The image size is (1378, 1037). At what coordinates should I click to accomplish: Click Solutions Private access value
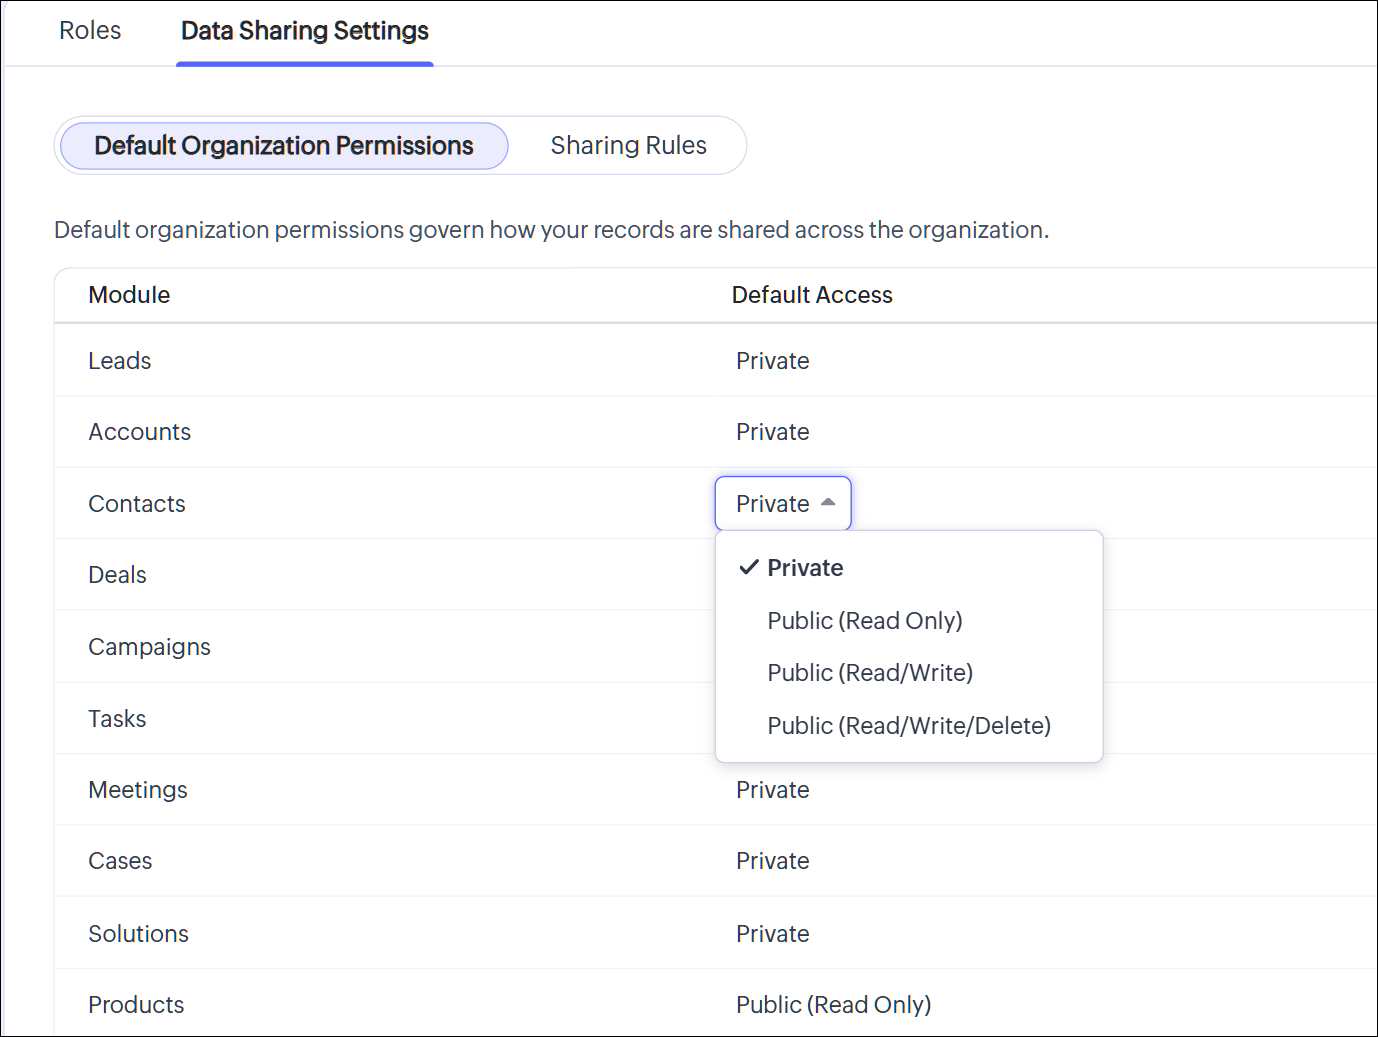pyautogui.click(x=772, y=934)
